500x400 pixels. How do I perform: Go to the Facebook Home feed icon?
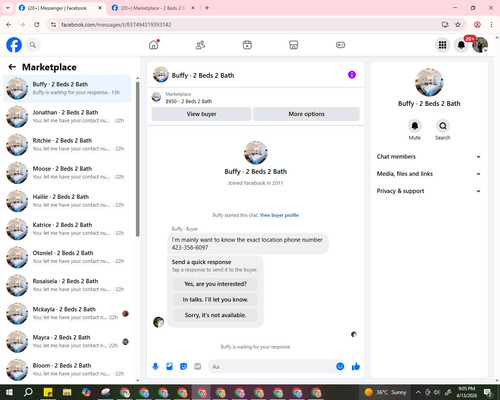click(x=154, y=45)
